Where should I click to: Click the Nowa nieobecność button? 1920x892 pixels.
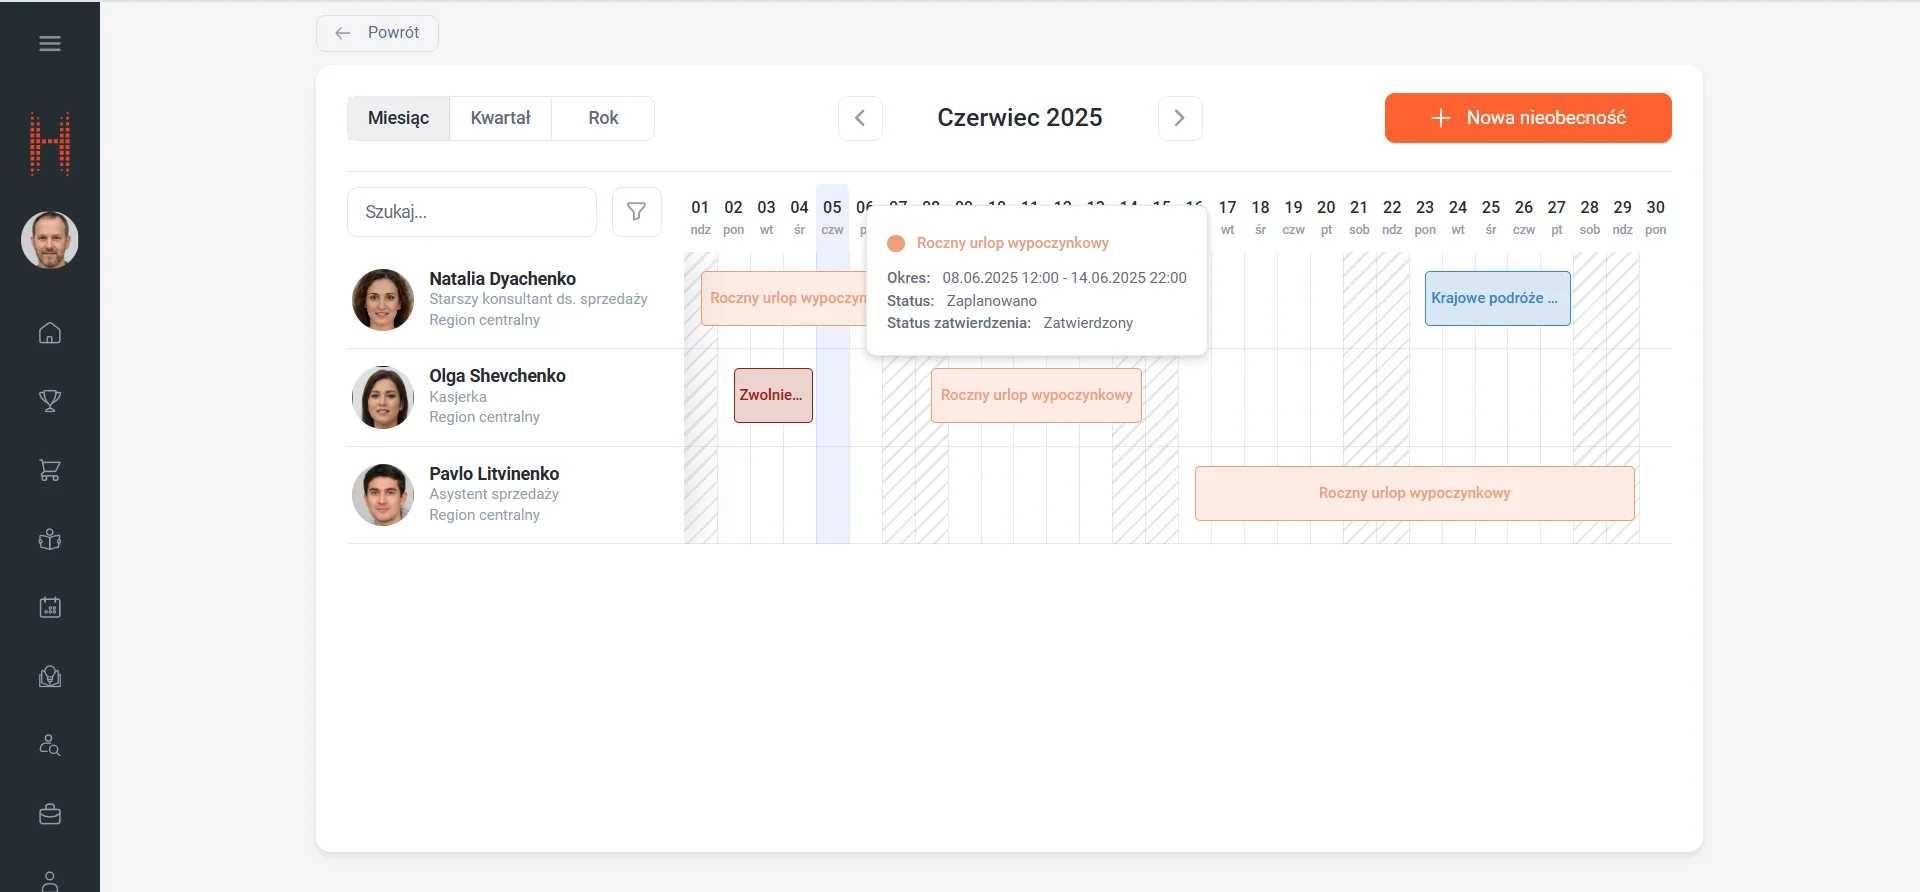[1527, 118]
